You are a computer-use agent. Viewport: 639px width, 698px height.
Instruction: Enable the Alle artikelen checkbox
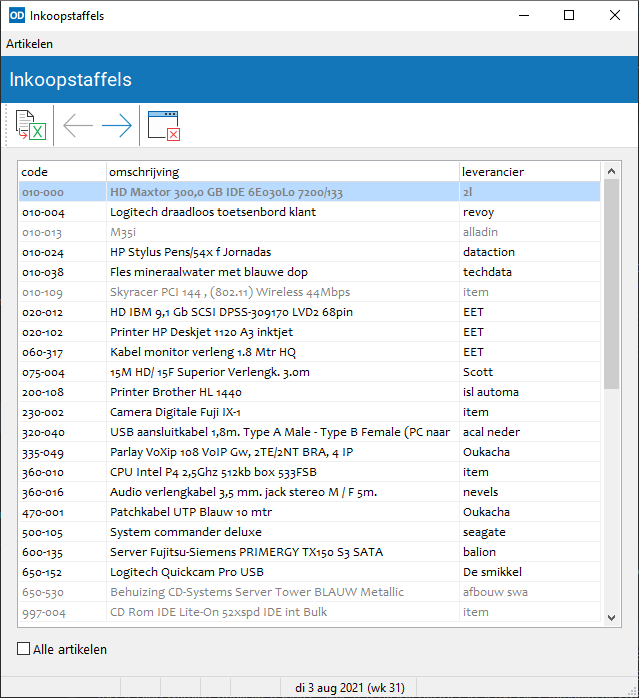point(24,649)
